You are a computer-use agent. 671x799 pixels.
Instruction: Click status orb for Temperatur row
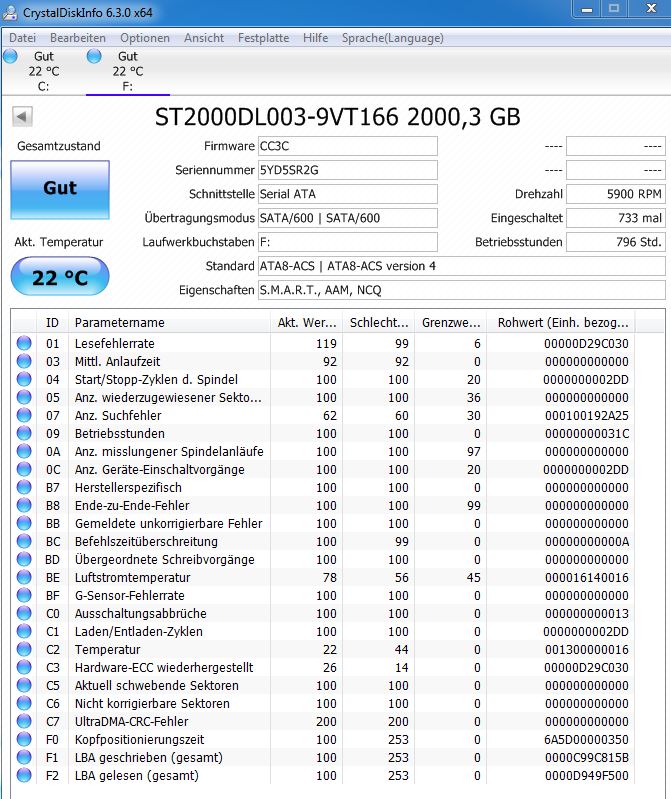[24, 649]
